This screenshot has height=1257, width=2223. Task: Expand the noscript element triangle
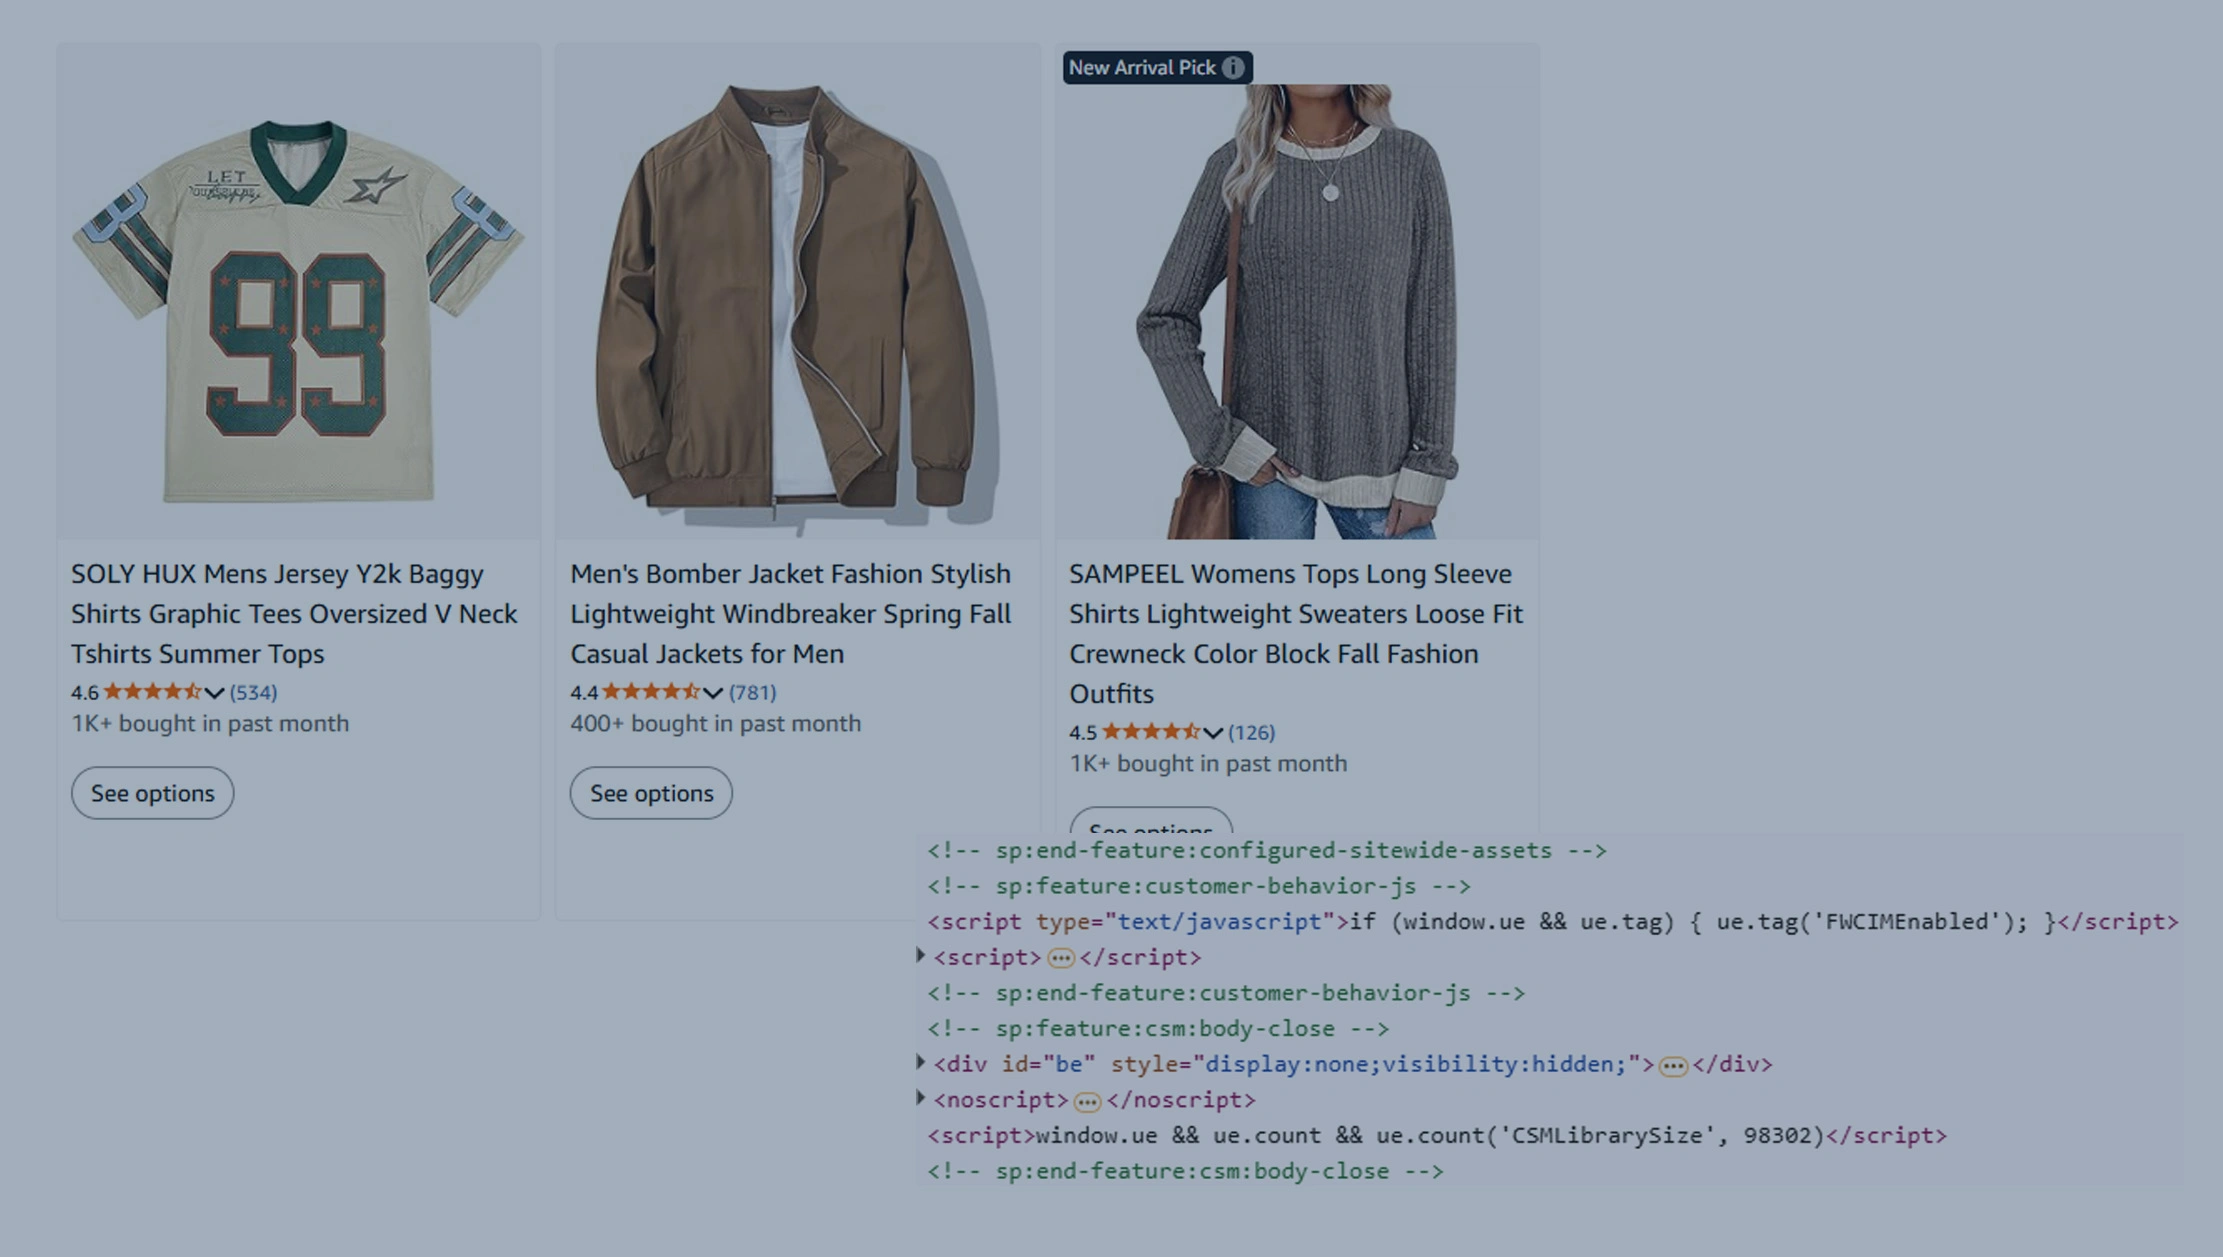(921, 1098)
